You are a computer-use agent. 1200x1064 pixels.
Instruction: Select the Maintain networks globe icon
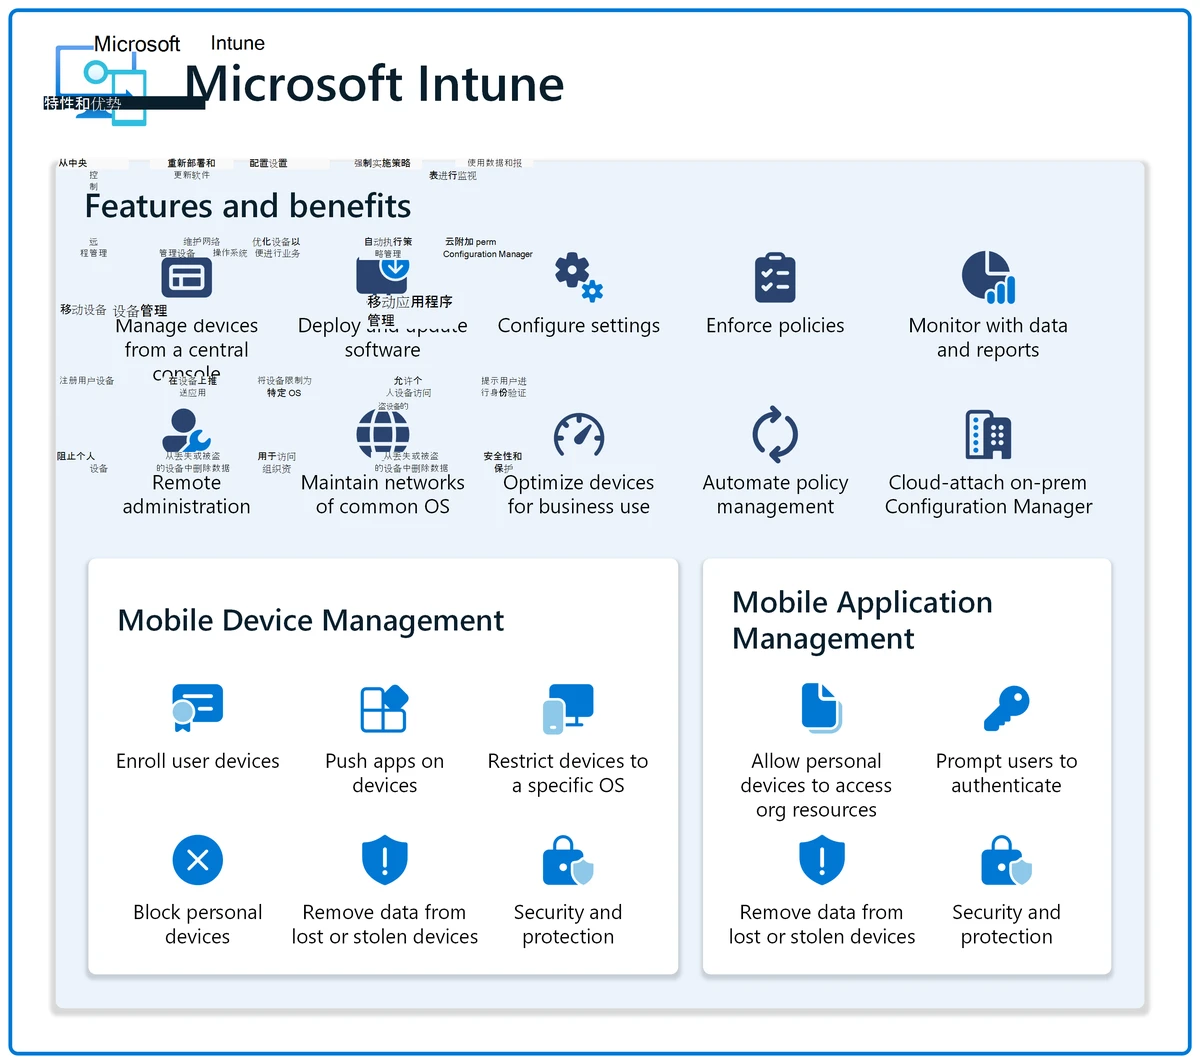tap(383, 435)
